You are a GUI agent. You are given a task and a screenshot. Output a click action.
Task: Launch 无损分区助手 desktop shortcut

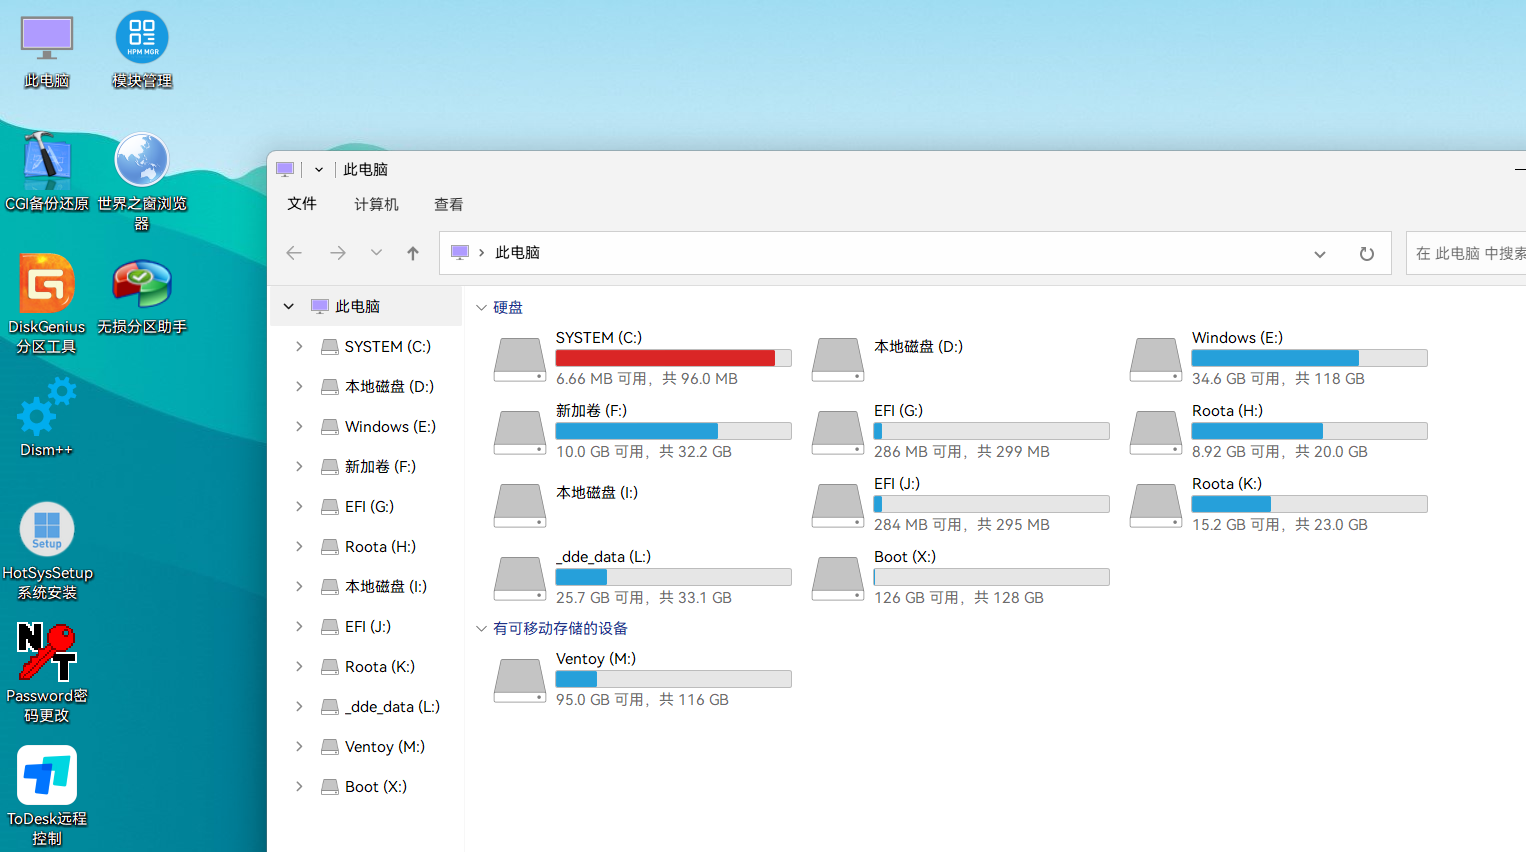[142, 296]
